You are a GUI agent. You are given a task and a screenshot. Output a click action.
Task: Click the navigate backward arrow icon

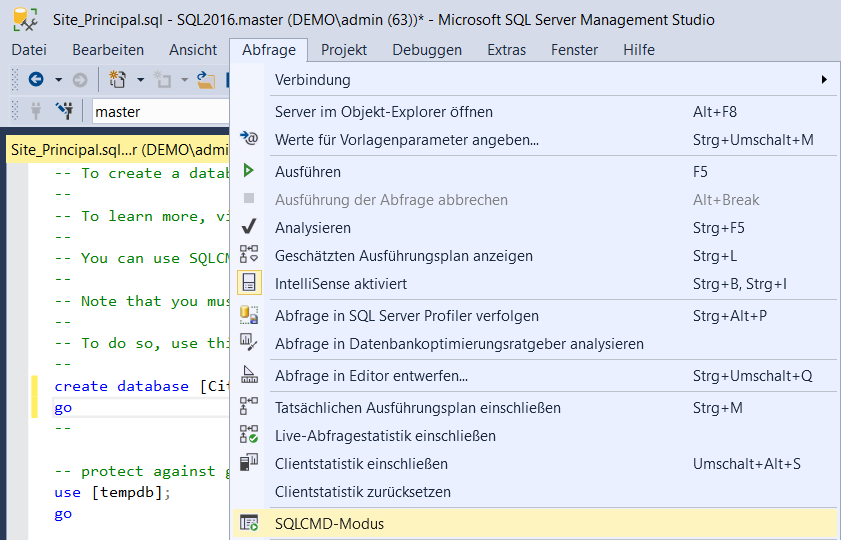[x=36, y=80]
